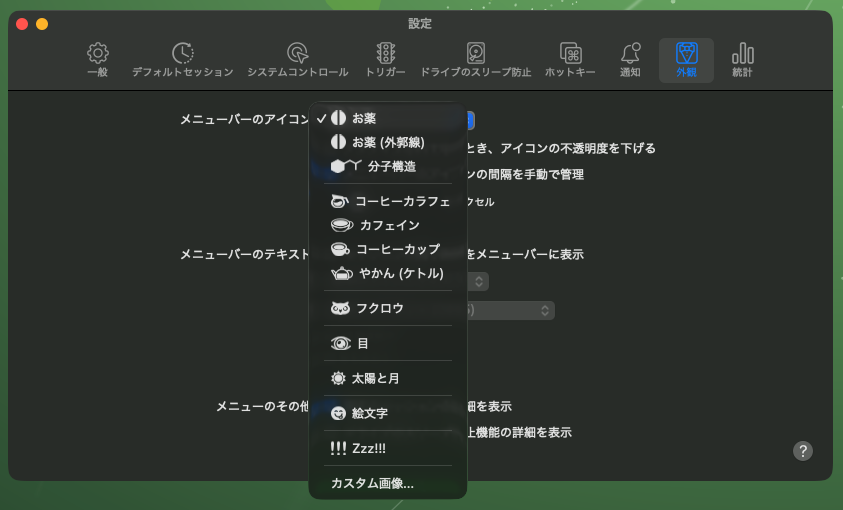The image size is (843, 510).
Task: Choose the コーヒーカラフェ carafe icon
Action: [388, 202]
